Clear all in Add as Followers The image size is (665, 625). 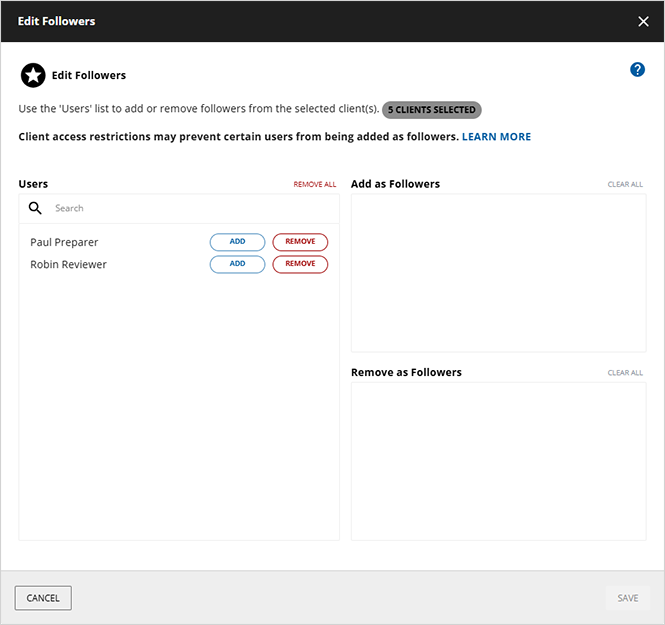click(625, 185)
